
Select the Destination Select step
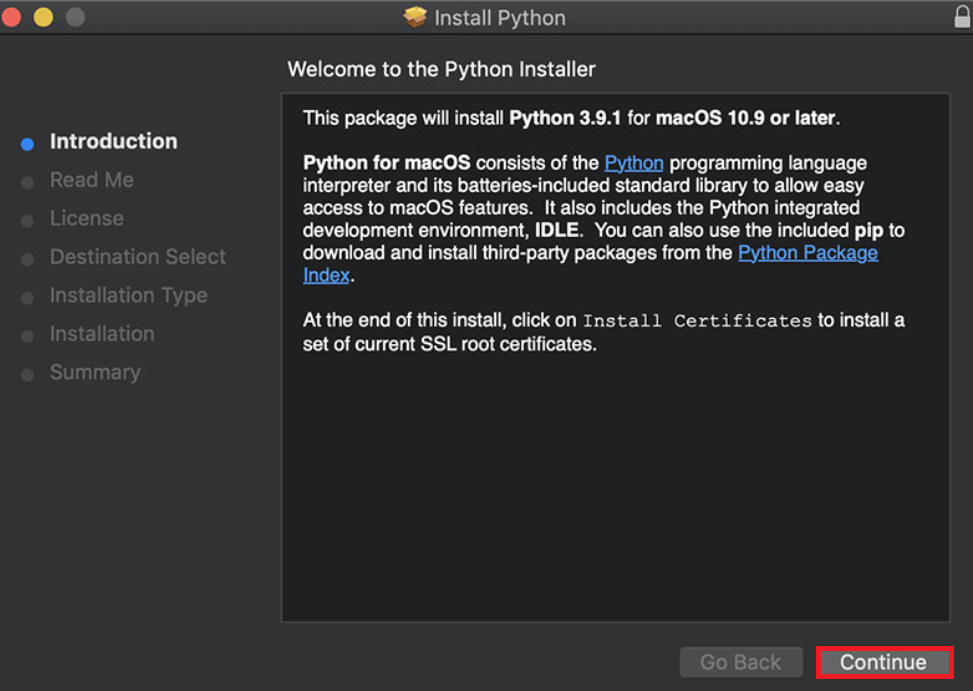click(138, 257)
